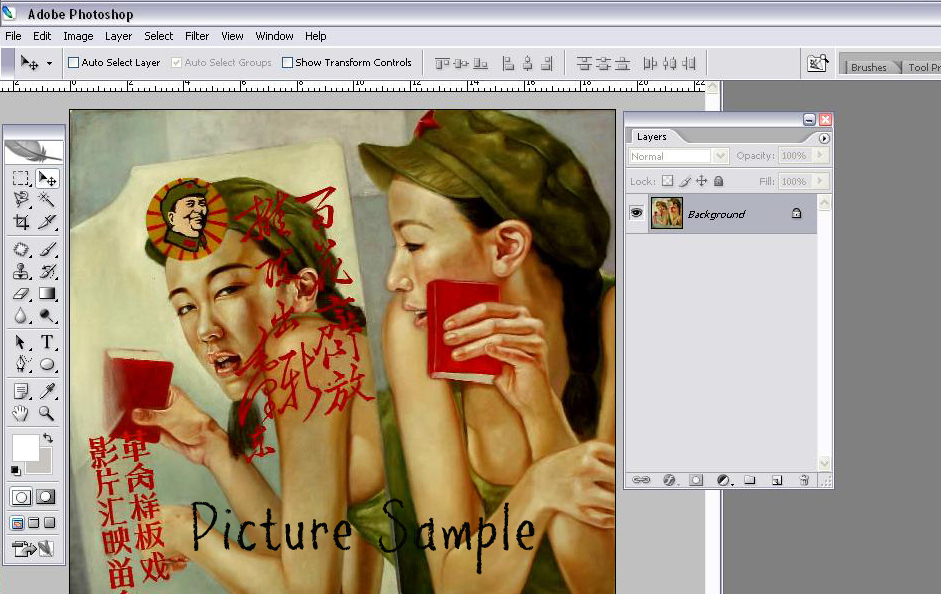The image size is (941, 594).
Task: Open new adjustment layer menu
Action: (x=724, y=480)
